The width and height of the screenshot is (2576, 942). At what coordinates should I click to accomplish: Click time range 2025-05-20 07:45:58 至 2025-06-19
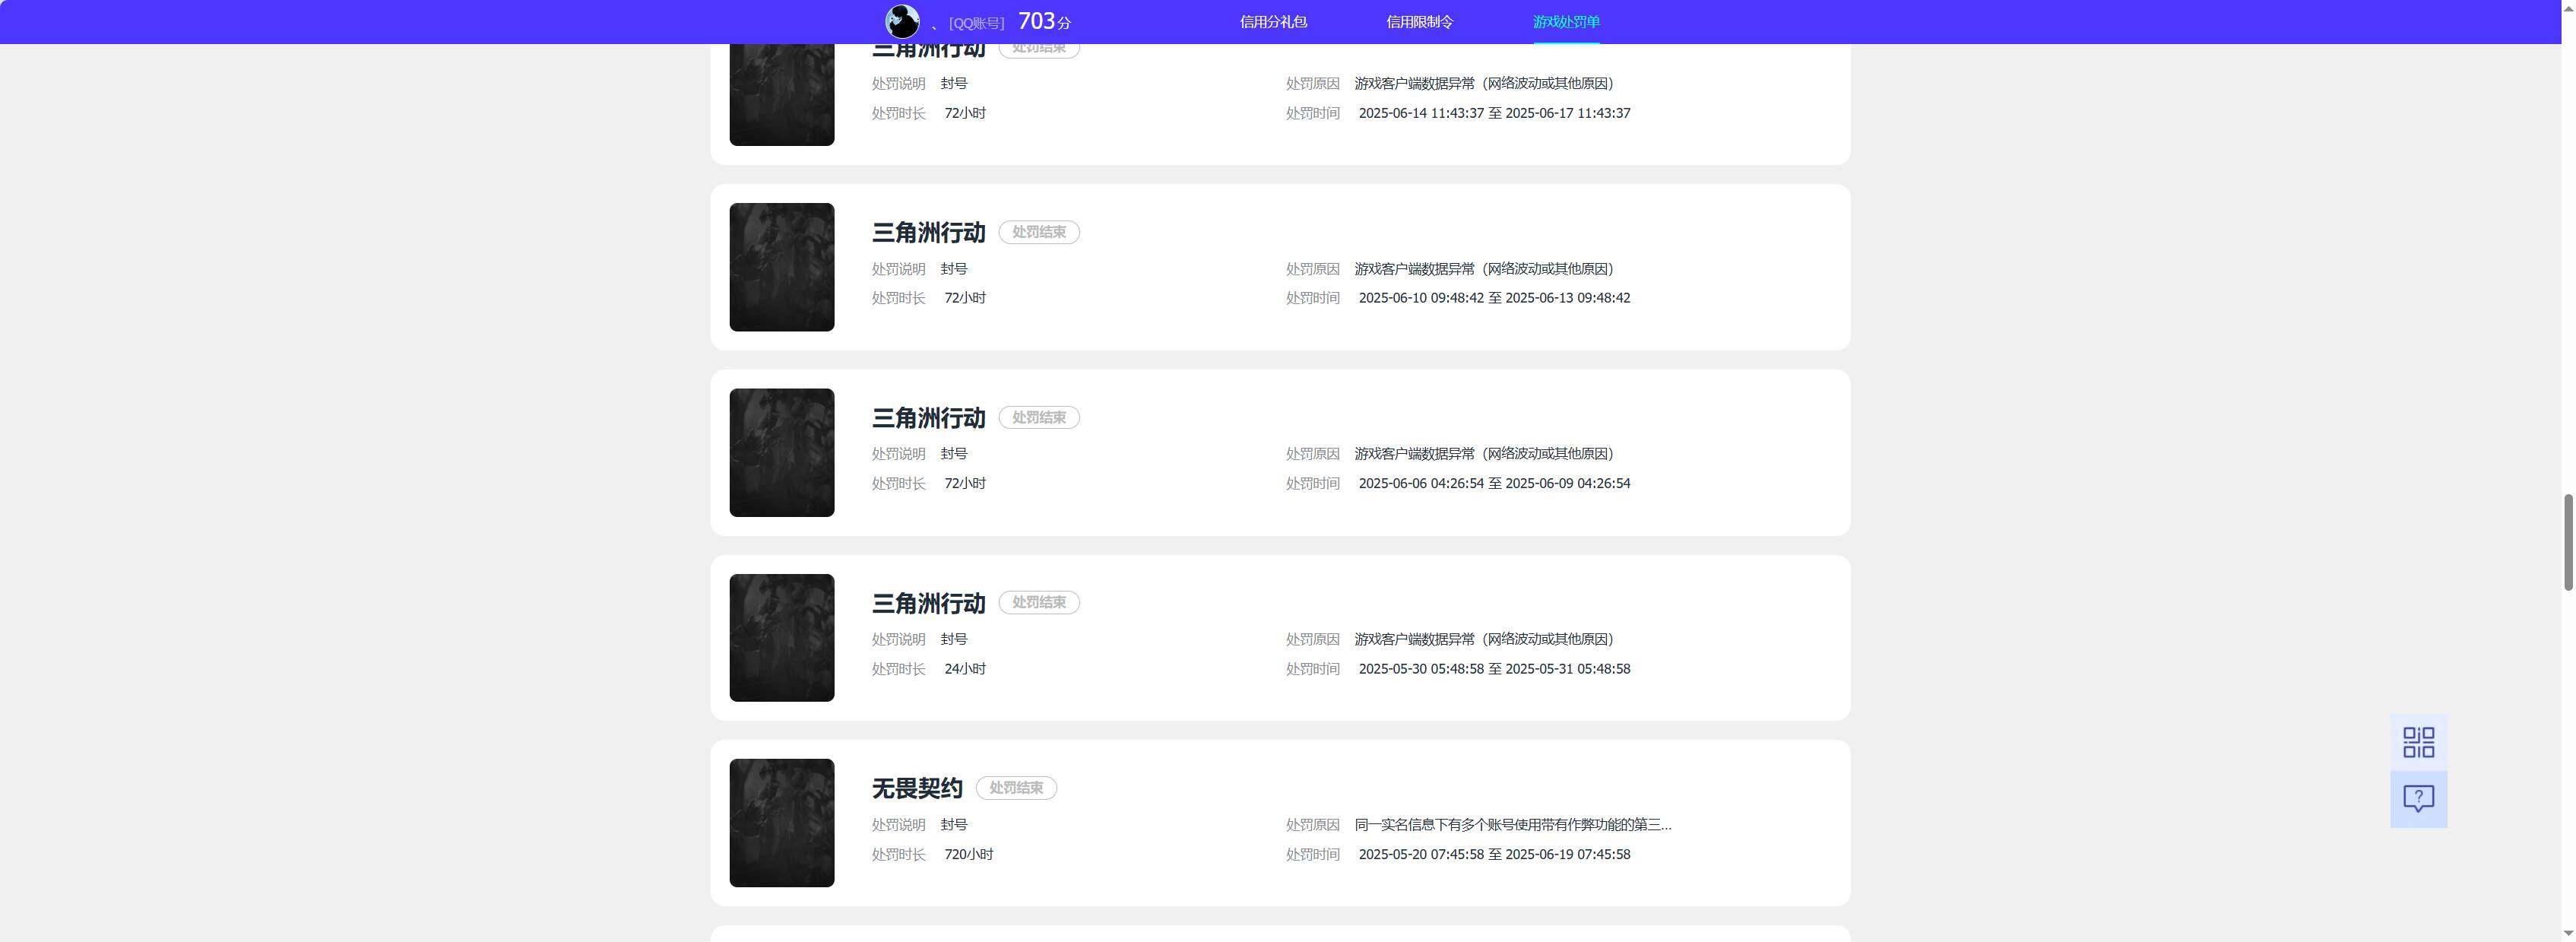[x=1494, y=854]
